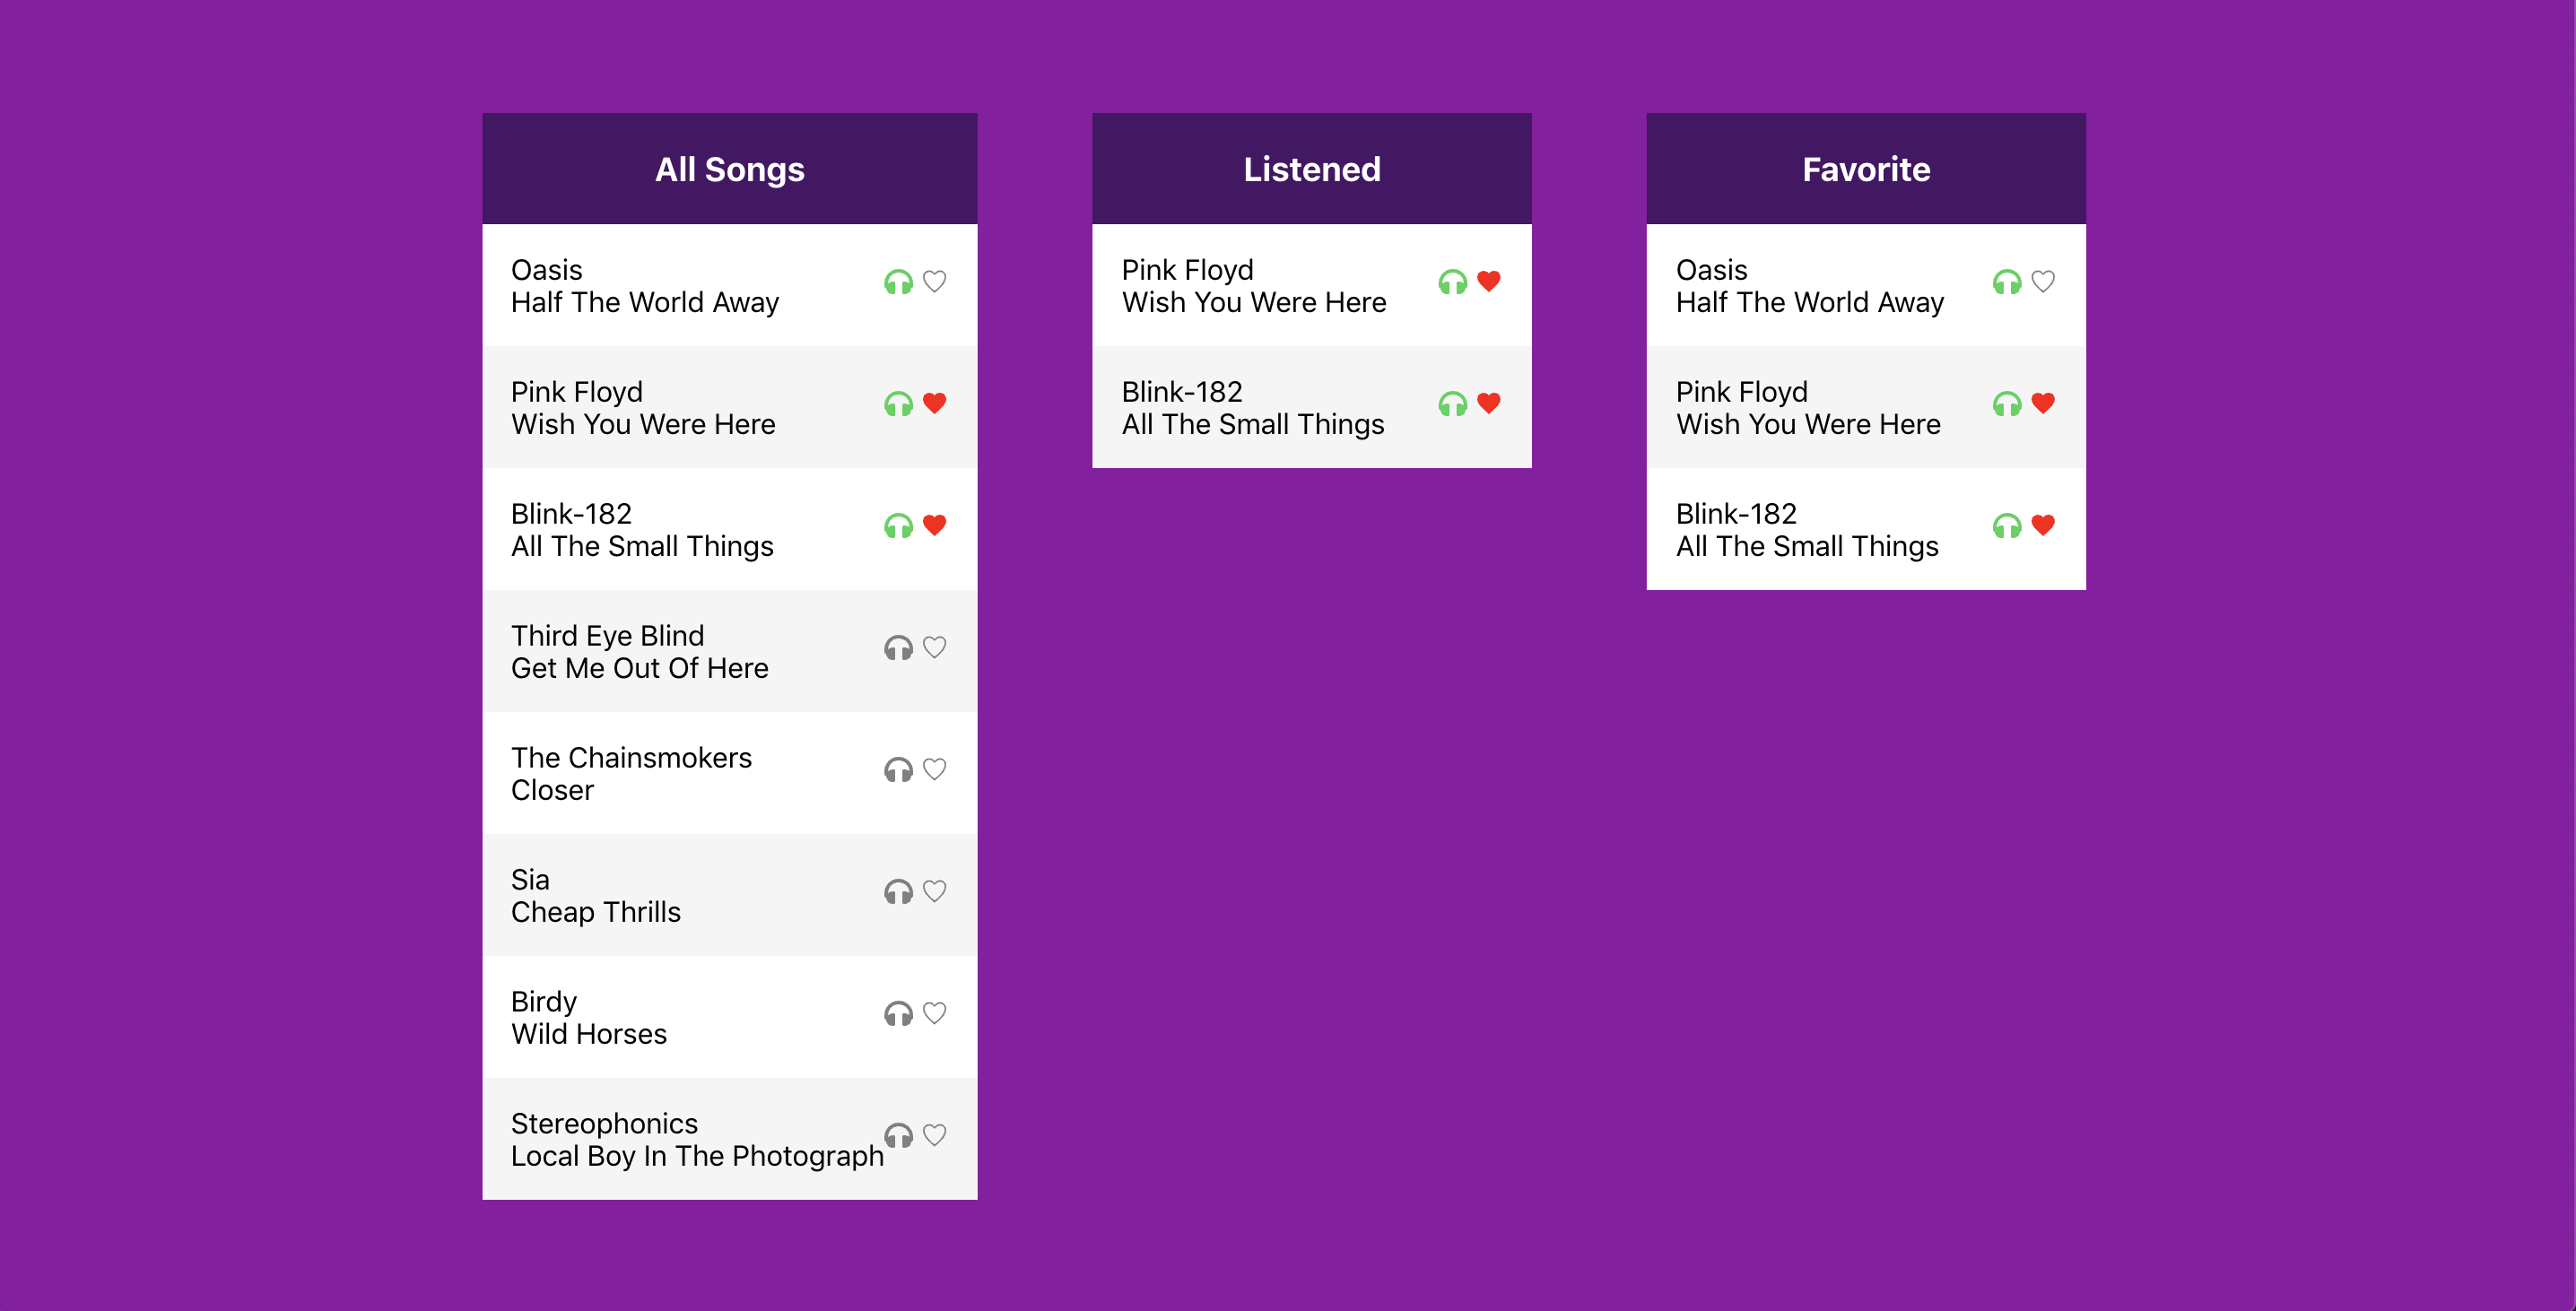Mark Sia Cheap Thrills as listened

pos(898,892)
